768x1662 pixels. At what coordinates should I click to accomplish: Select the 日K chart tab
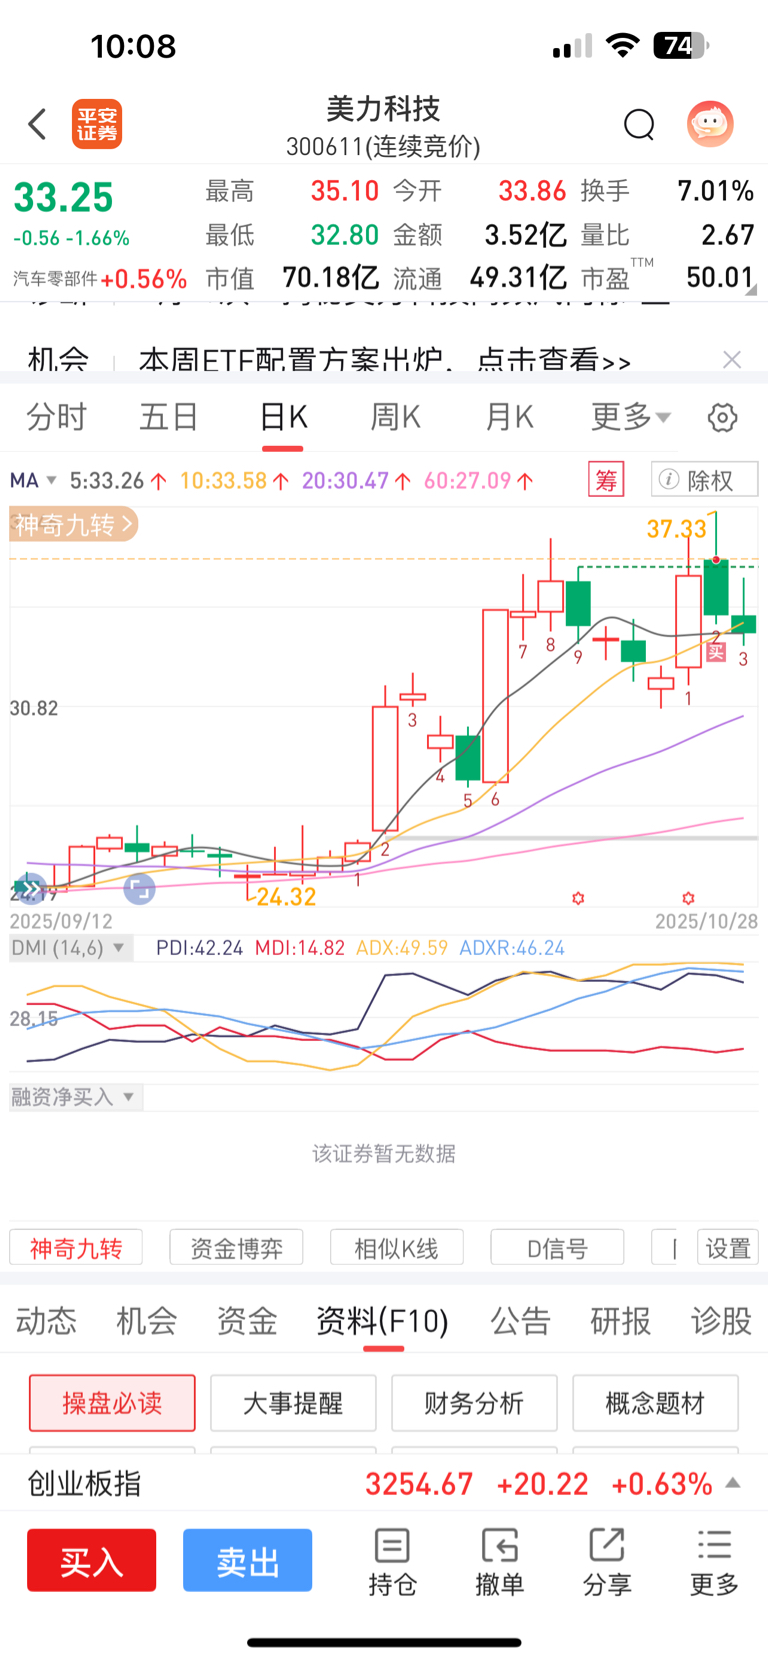coord(283,417)
